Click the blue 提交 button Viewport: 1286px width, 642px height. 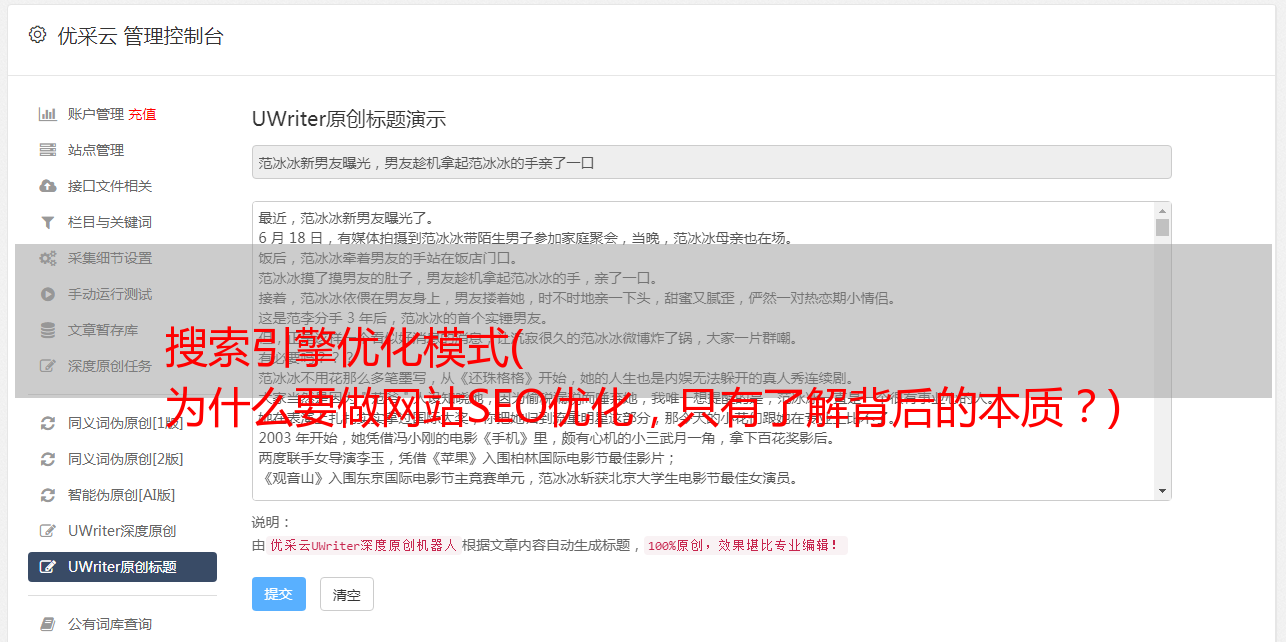[x=278, y=594]
